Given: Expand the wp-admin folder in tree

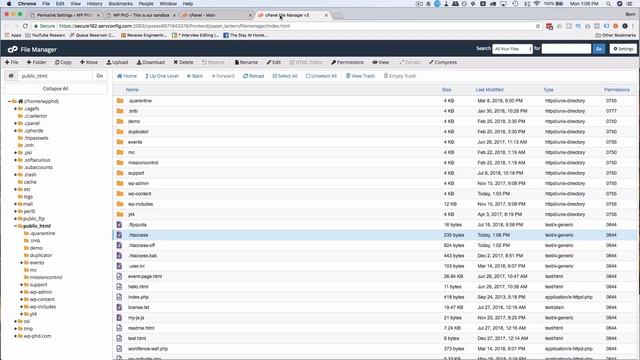Looking at the screenshot, I should coord(21,292).
